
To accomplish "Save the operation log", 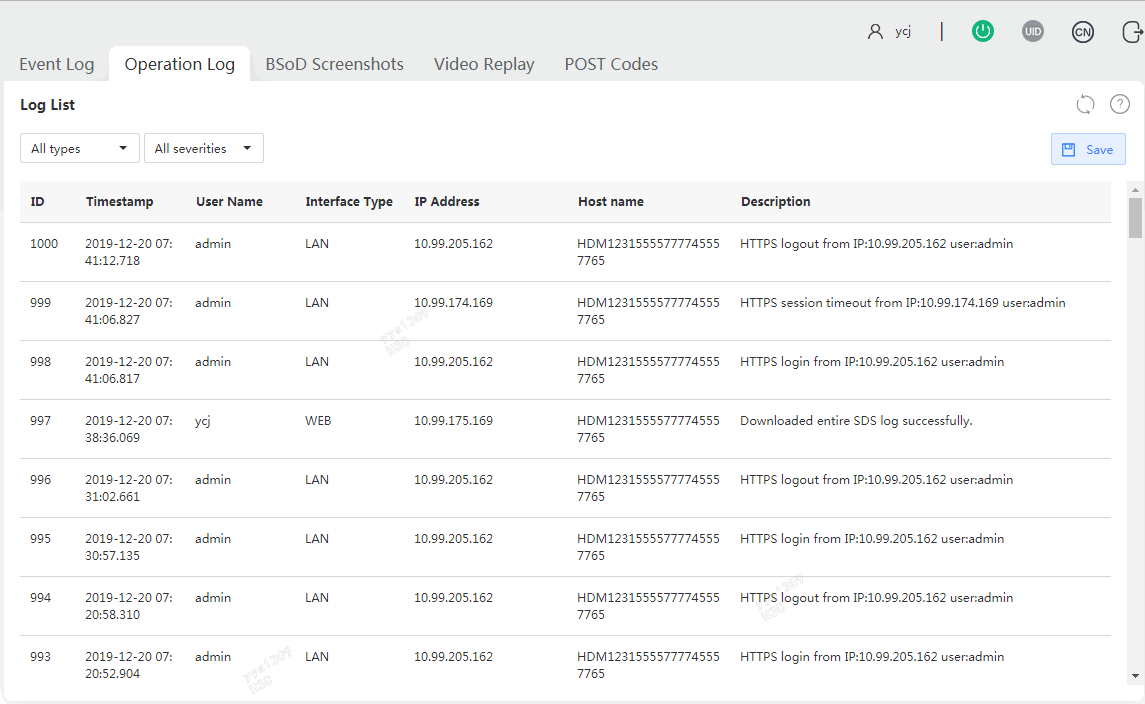I will pyautogui.click(x=1088, y=149).
